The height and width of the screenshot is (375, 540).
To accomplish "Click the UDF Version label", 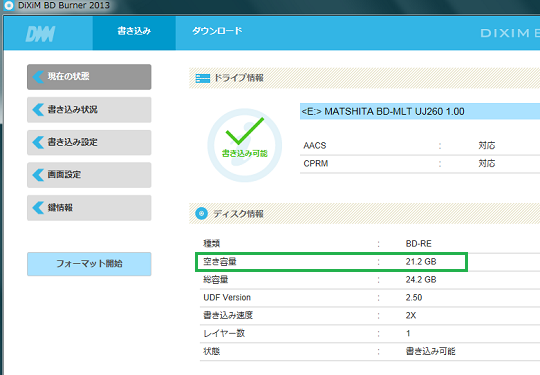I will (227, 298).
